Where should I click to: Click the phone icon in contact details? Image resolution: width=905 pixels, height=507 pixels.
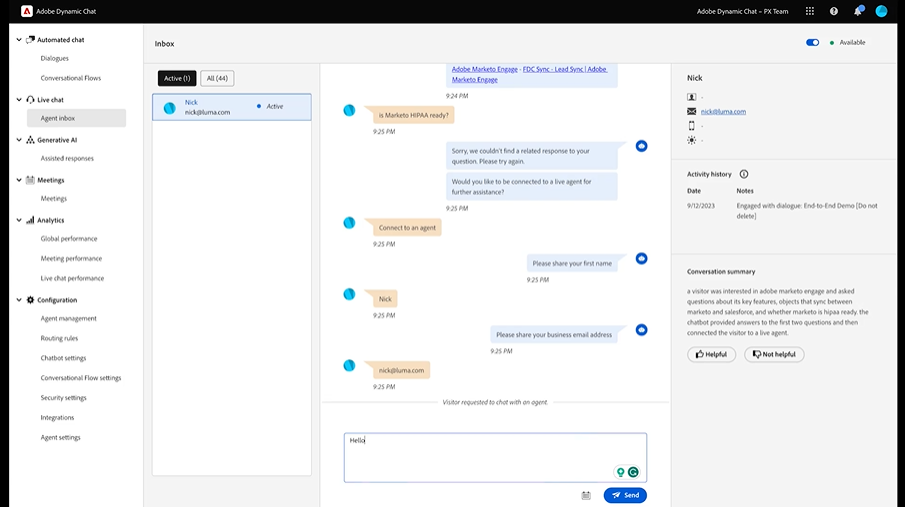click(x=691, y=126)
